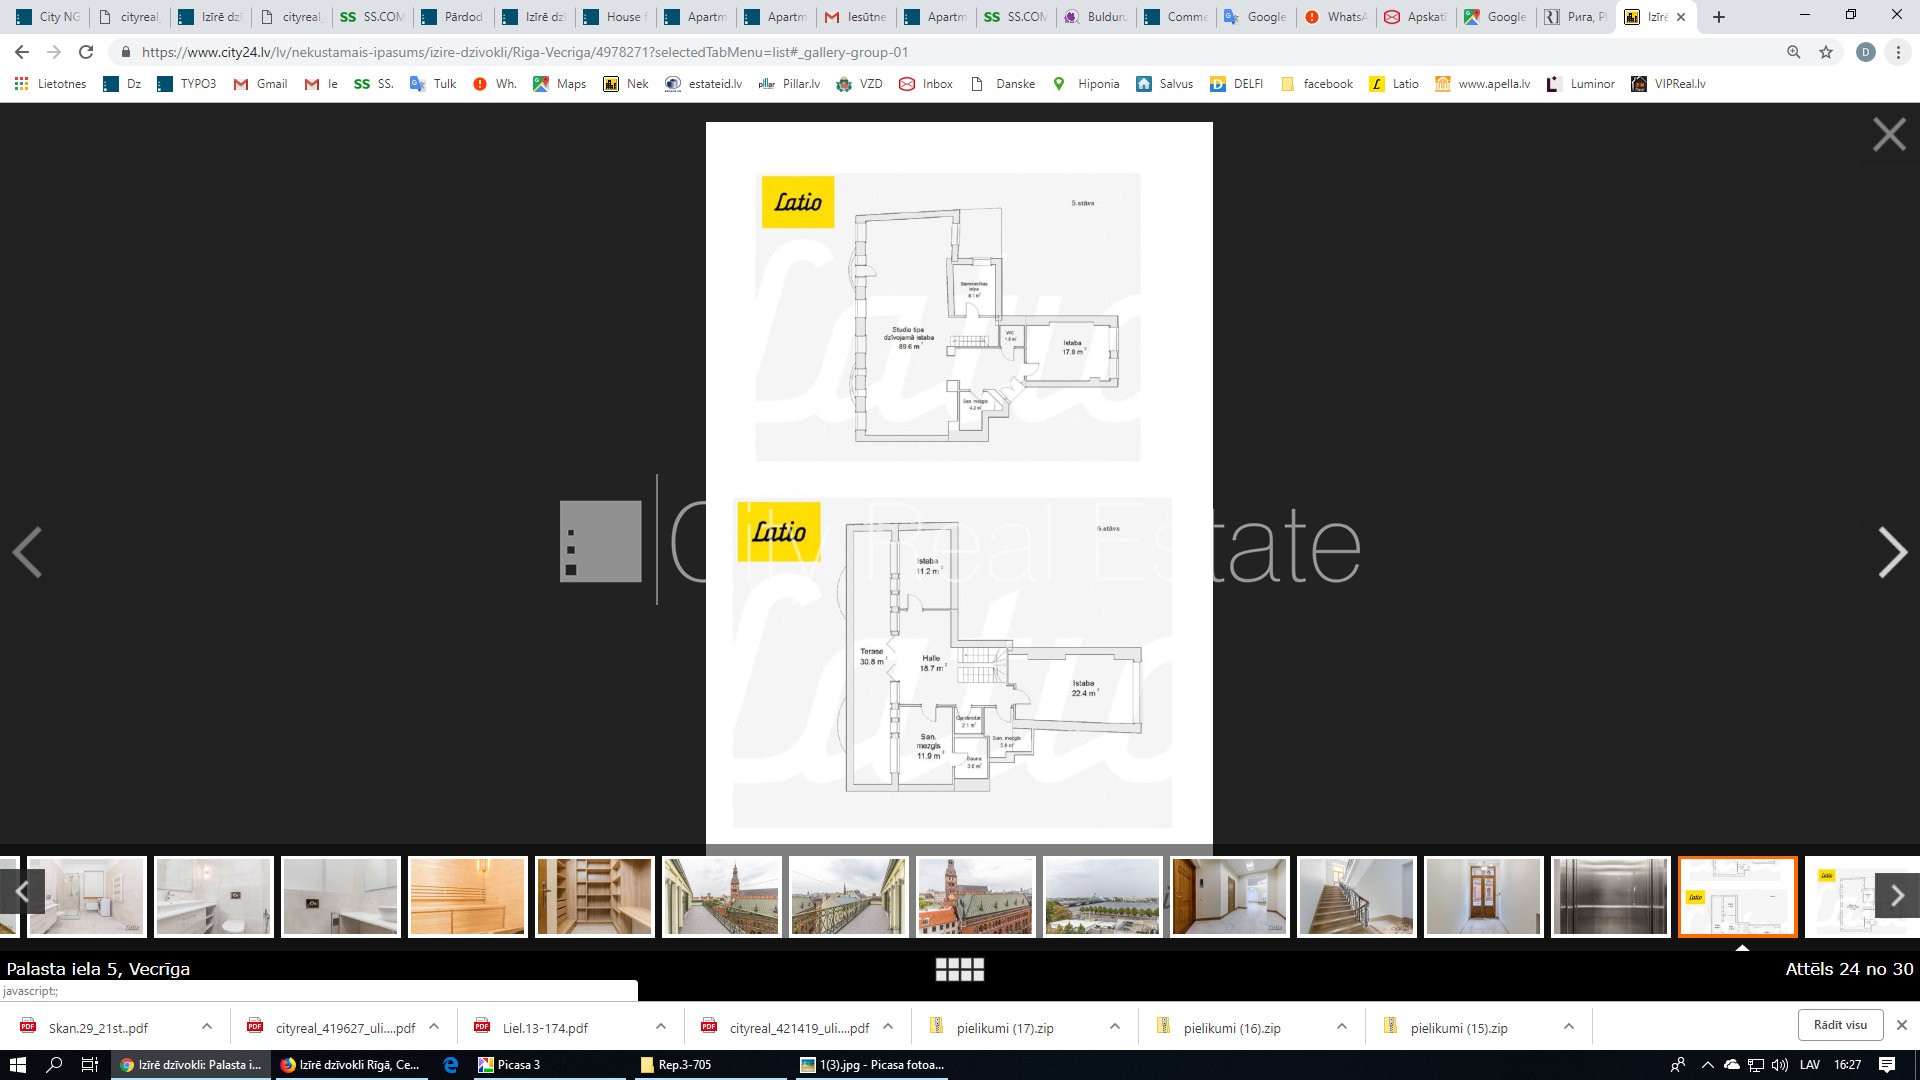
Task: Click the zoom magnifier in the address bar
Action: coord(1794,52)
